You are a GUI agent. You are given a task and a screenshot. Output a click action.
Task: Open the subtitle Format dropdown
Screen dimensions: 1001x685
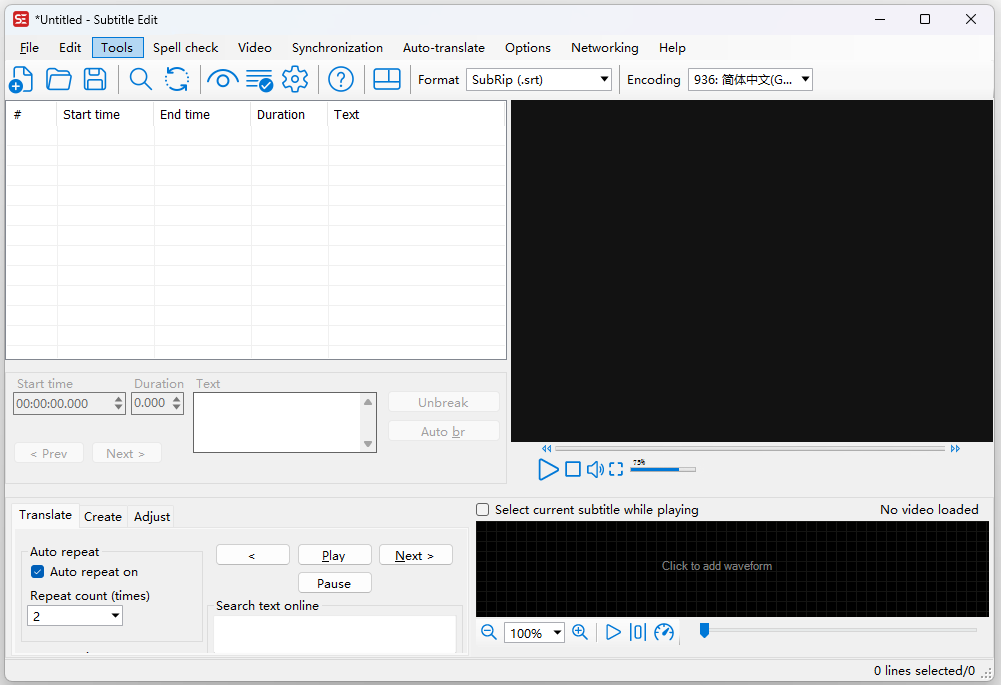point(538,80)
